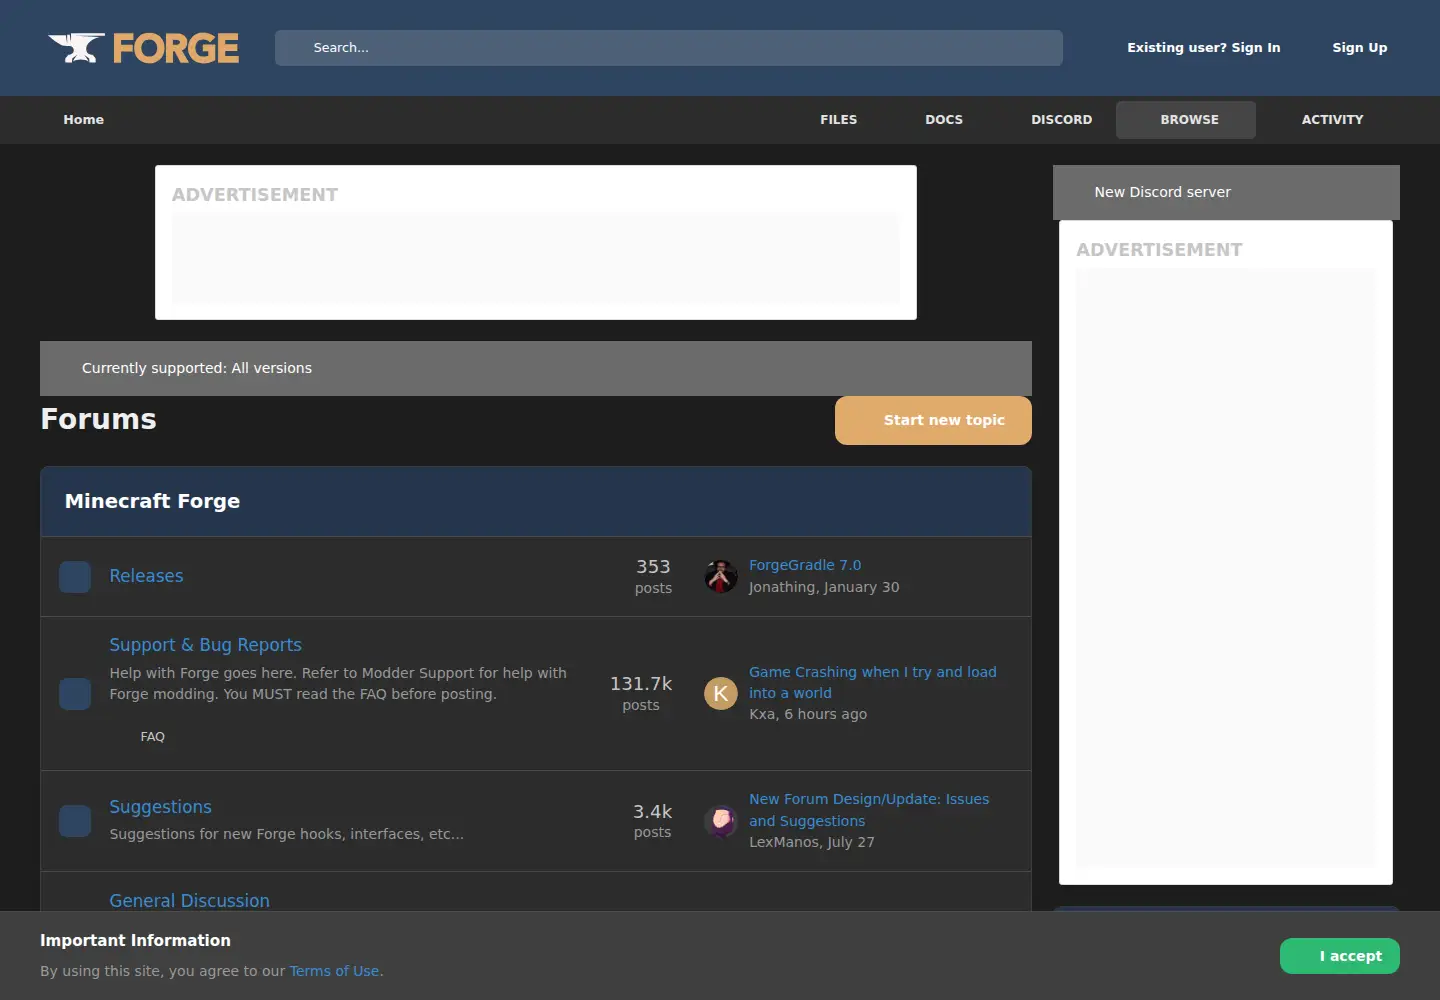Click the Support & Bug Reports forum icon
Screen dimensions: 1440x1000
click(75, 694)
